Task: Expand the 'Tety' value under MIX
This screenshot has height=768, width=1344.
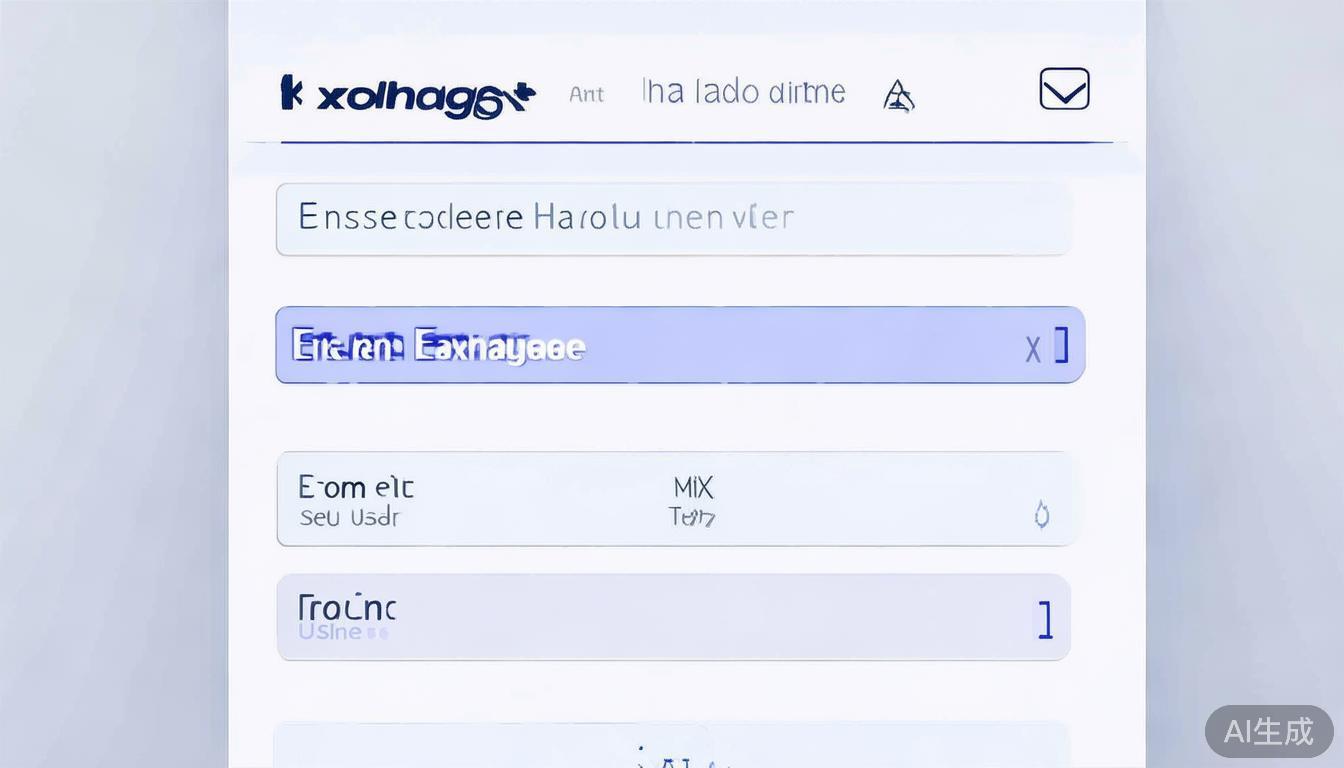Action: click(692, 517)
